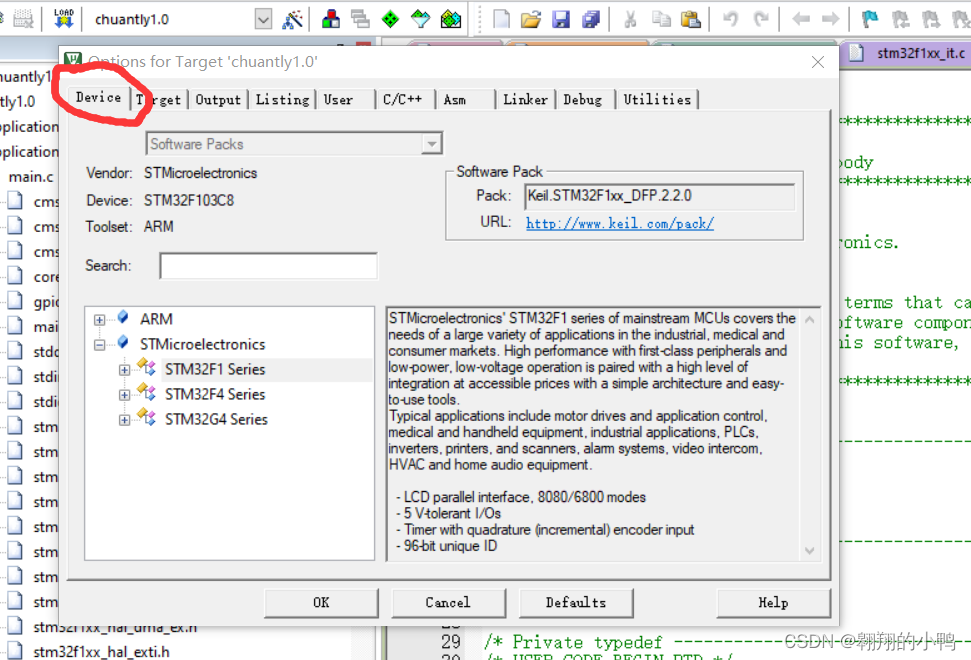
Task: Open the Linker tab
Action: pyautogui.click(x=525, y=100)
